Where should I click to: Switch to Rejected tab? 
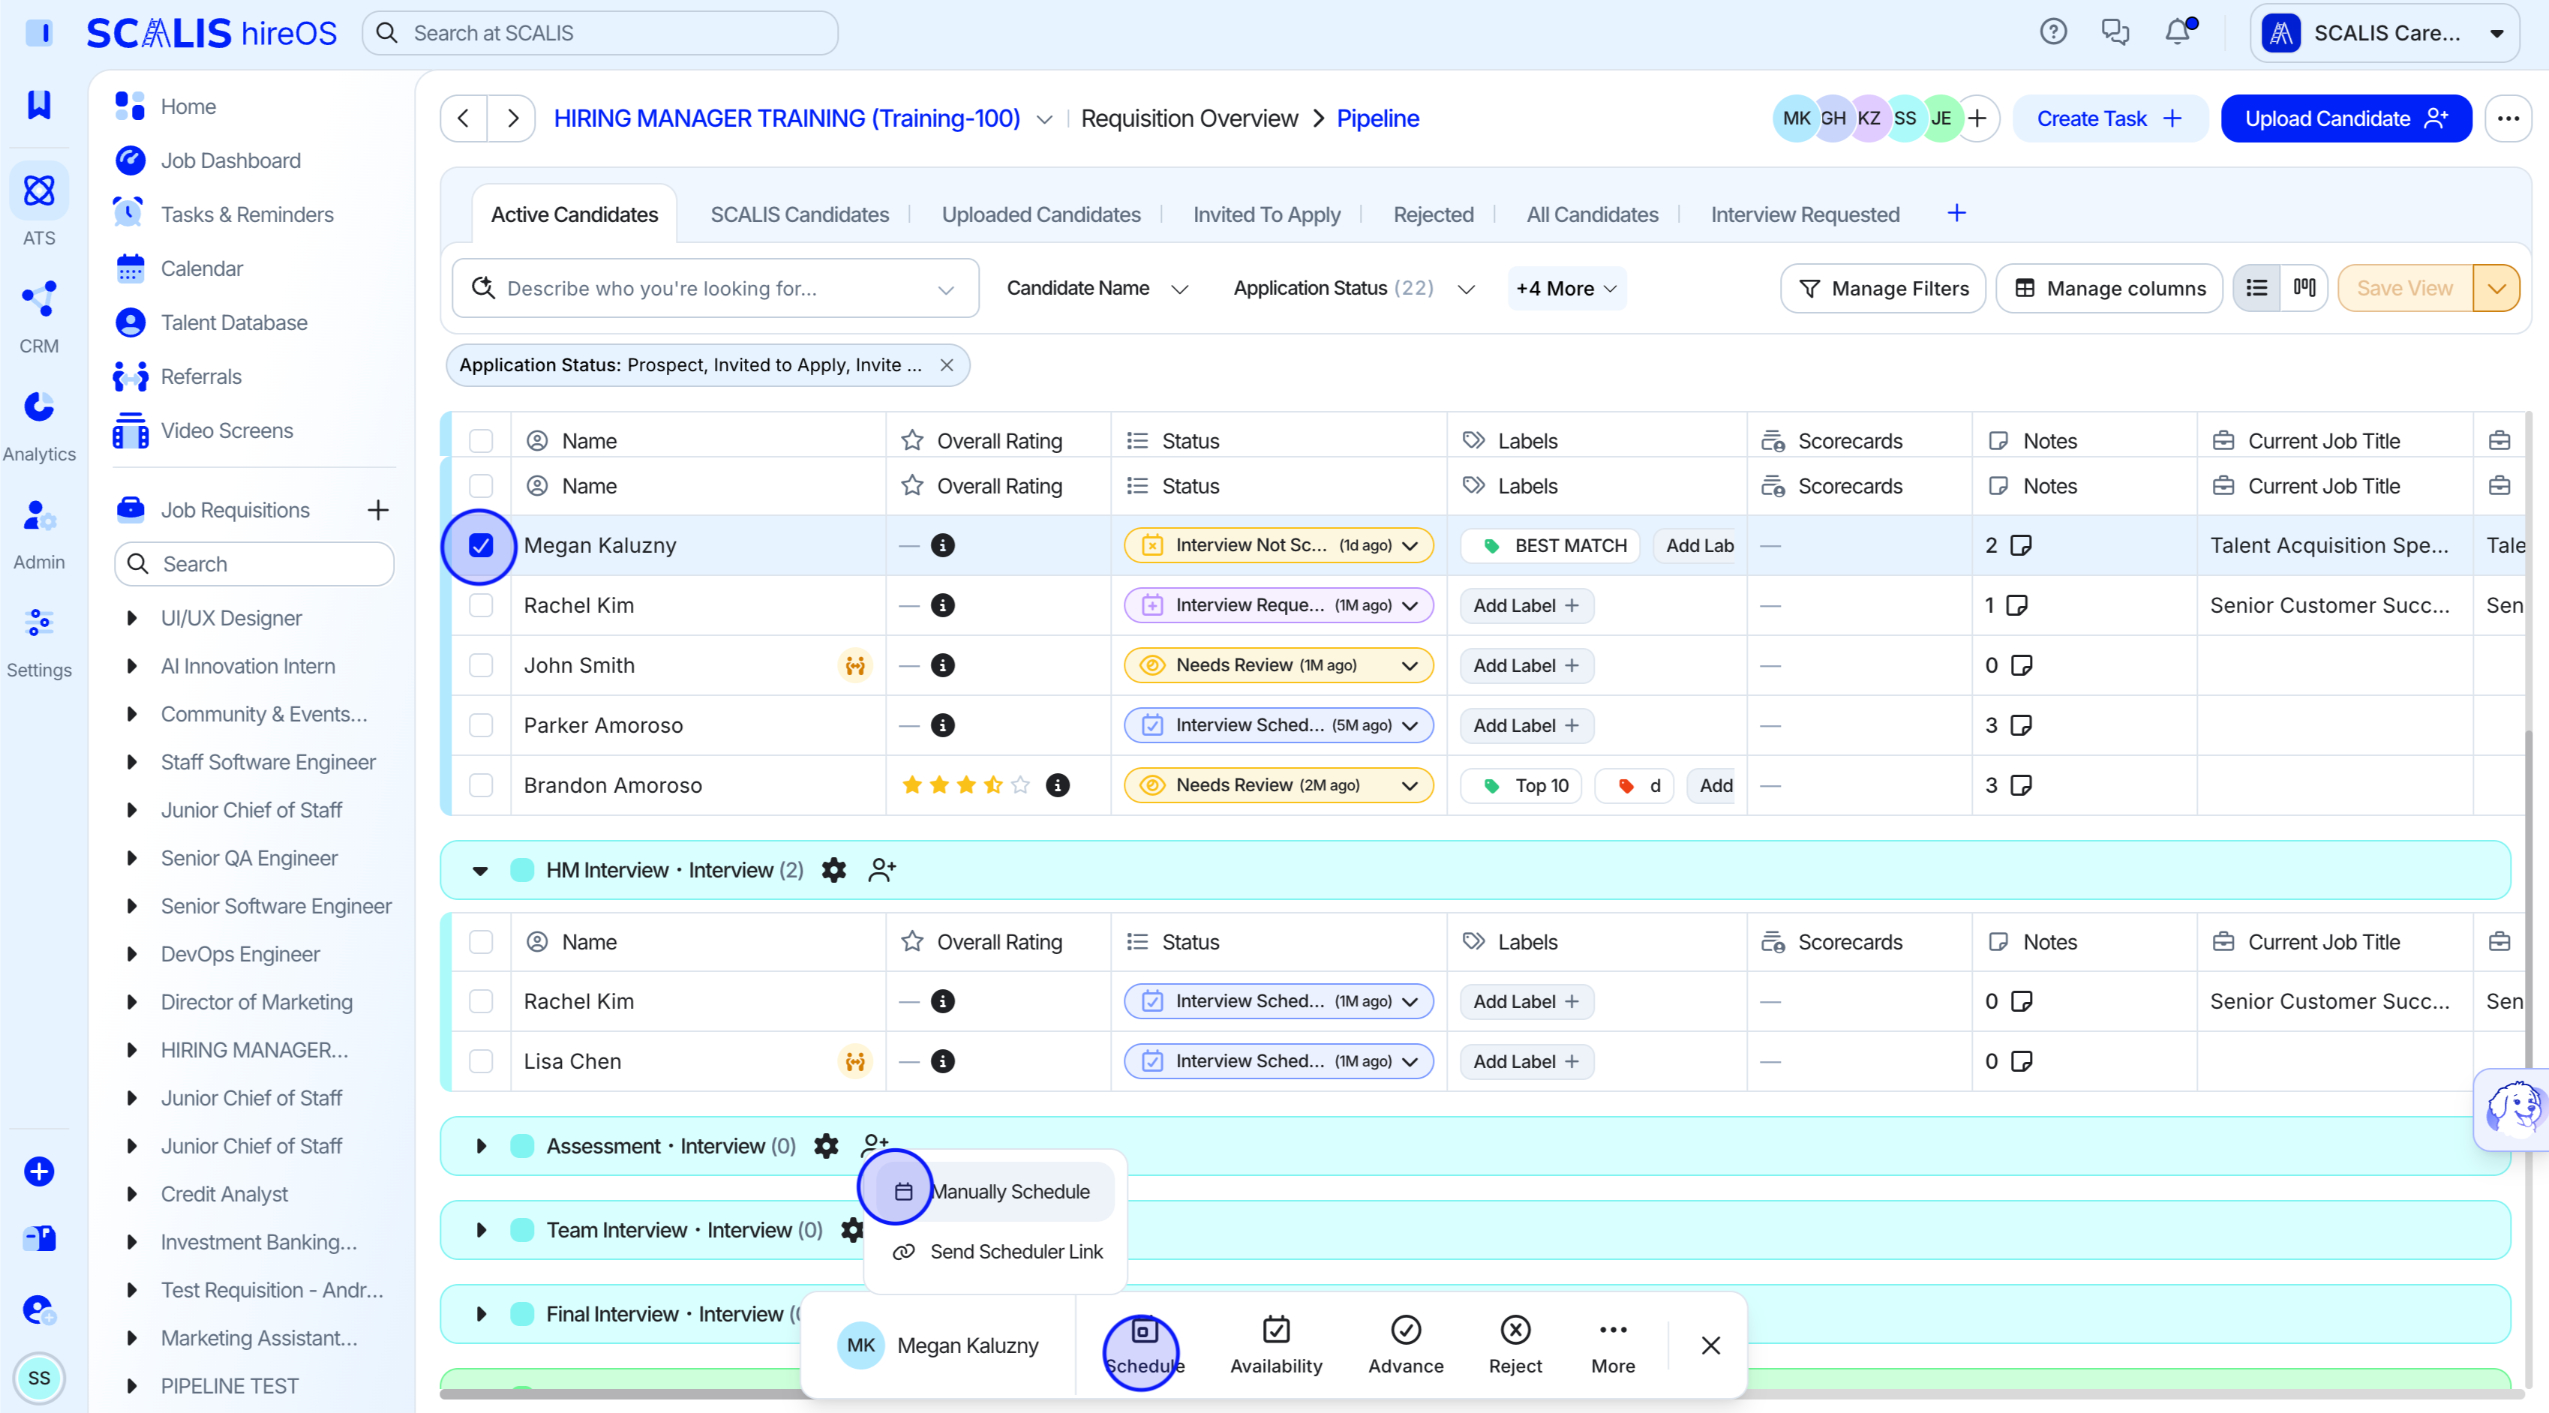point(1432,214)
